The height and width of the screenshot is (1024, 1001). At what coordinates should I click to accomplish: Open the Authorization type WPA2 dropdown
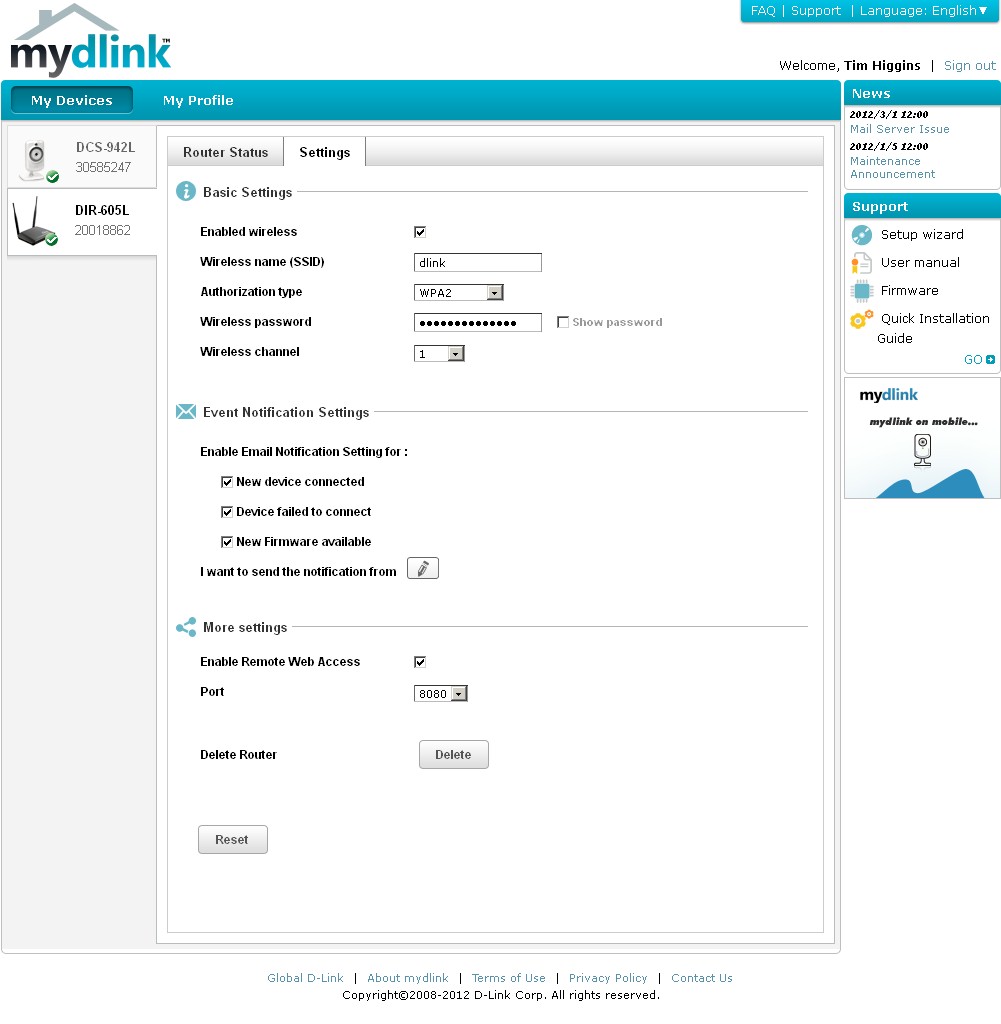(458, 293)
